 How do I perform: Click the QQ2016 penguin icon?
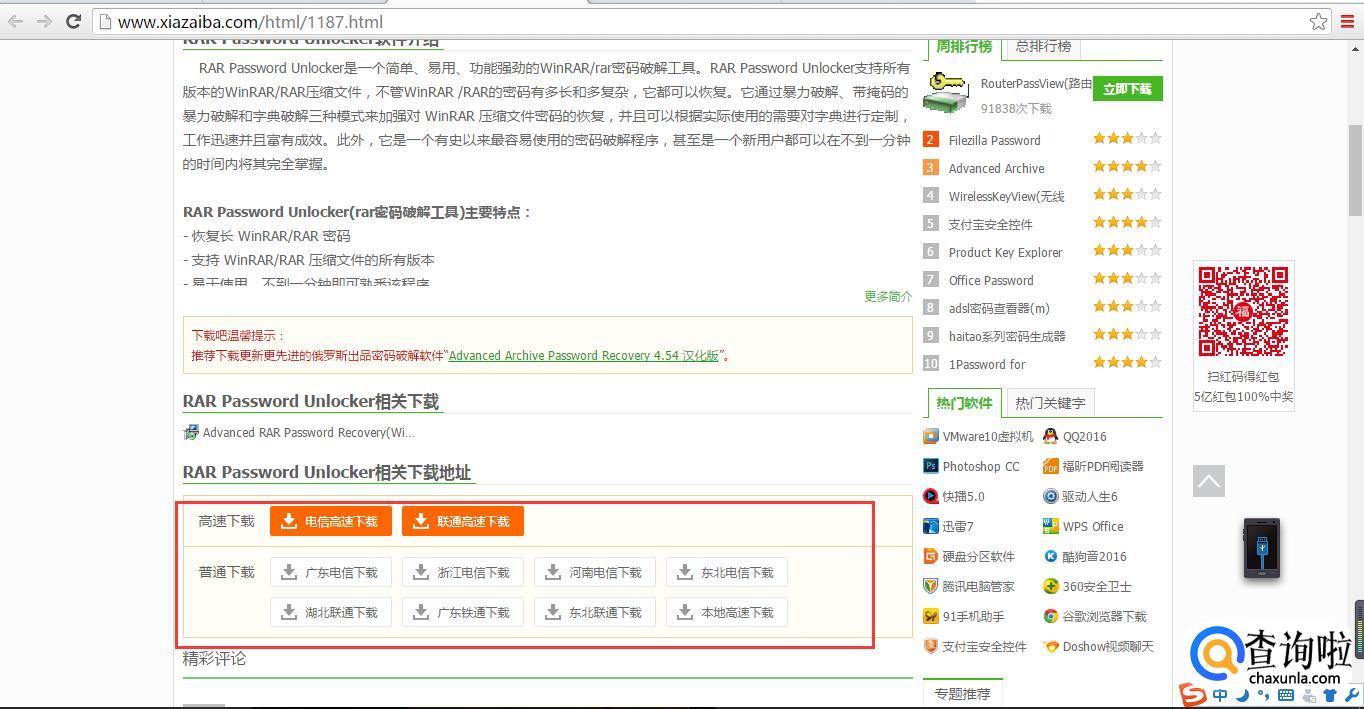point(1050,436)
